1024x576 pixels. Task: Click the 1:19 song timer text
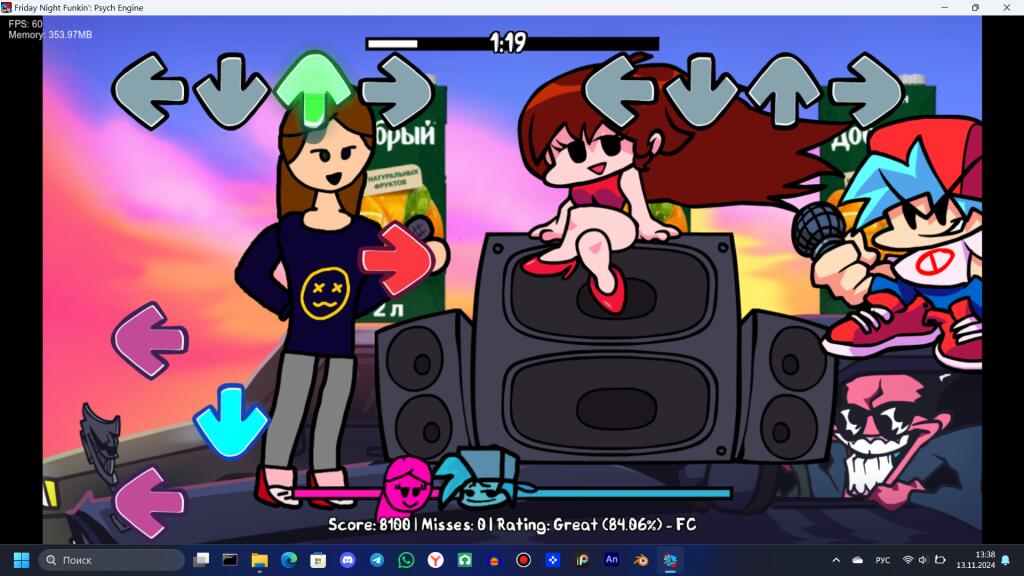tap(508, 42)
